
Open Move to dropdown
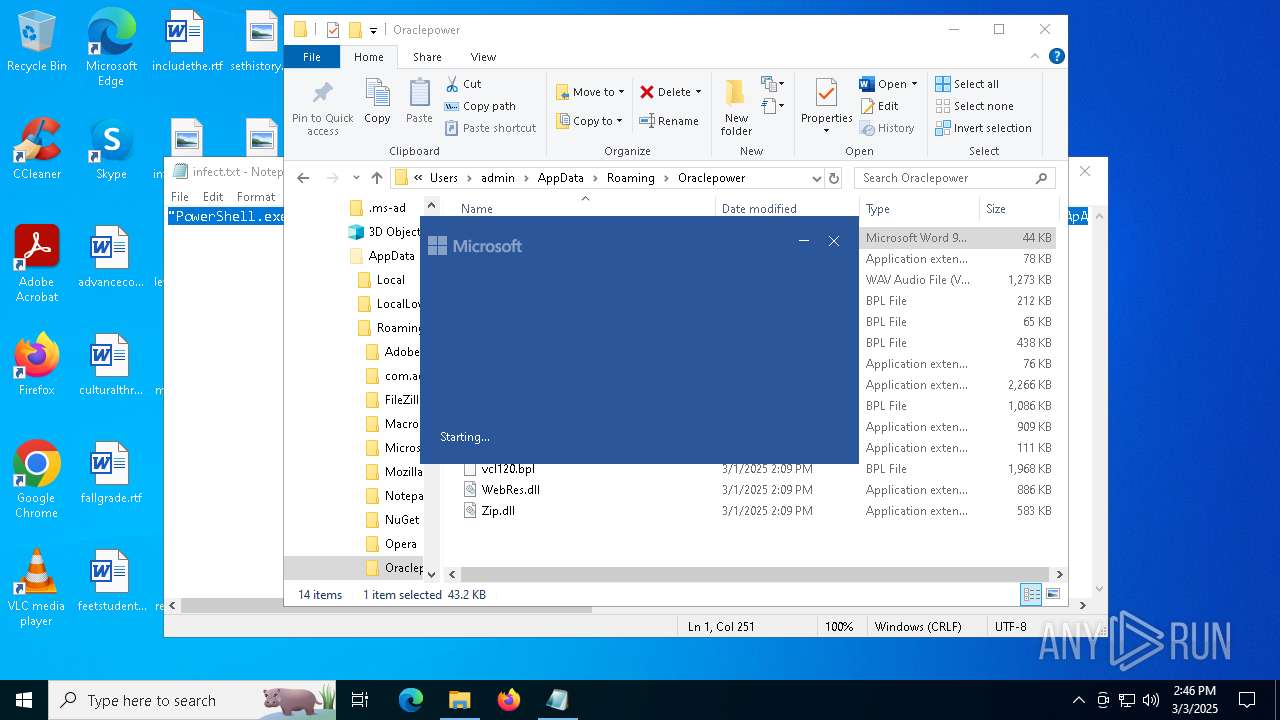coord(590,92)
